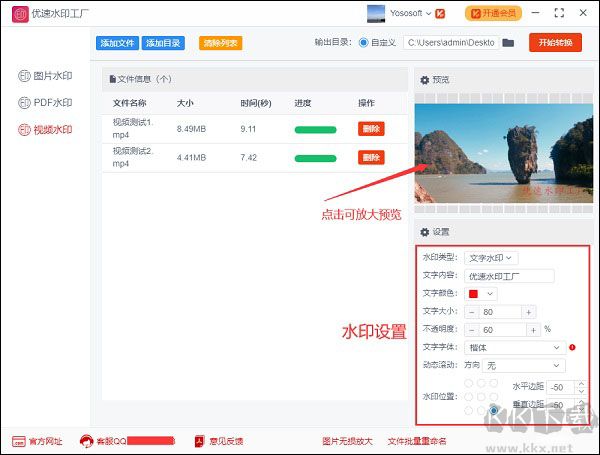600x455 pixels.
Task: Click the red font warning icon
Action: click(x=572, y=347)
